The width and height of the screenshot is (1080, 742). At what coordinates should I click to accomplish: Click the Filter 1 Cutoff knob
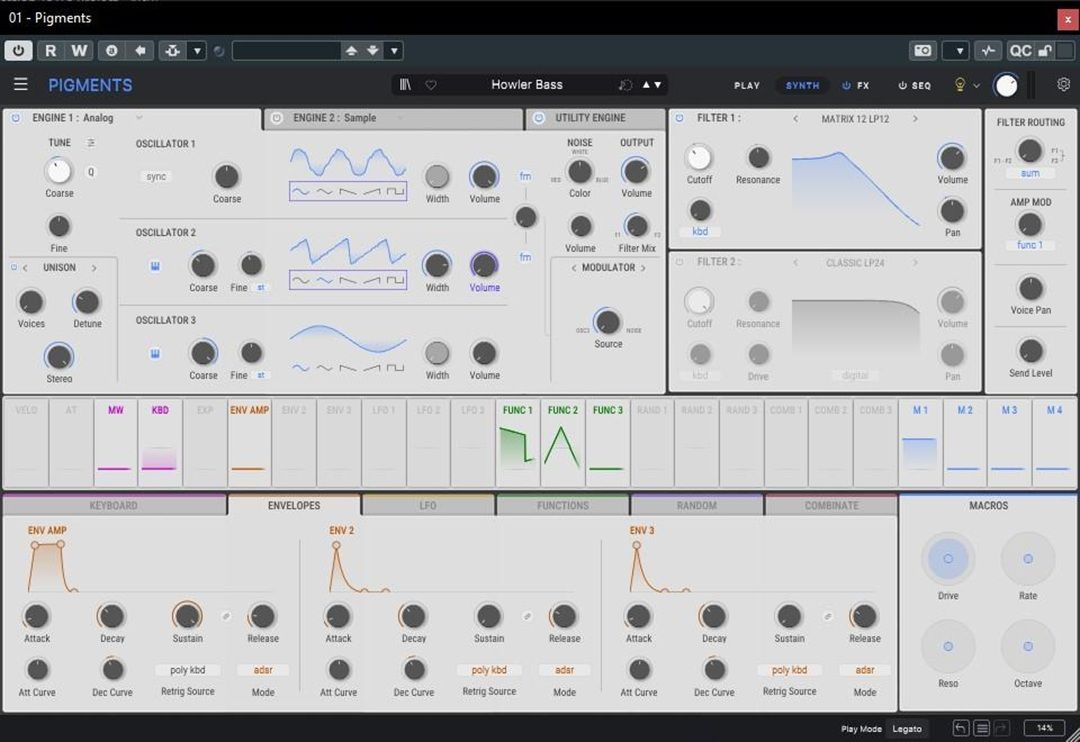pyautogui.click(x=699, y=157)
